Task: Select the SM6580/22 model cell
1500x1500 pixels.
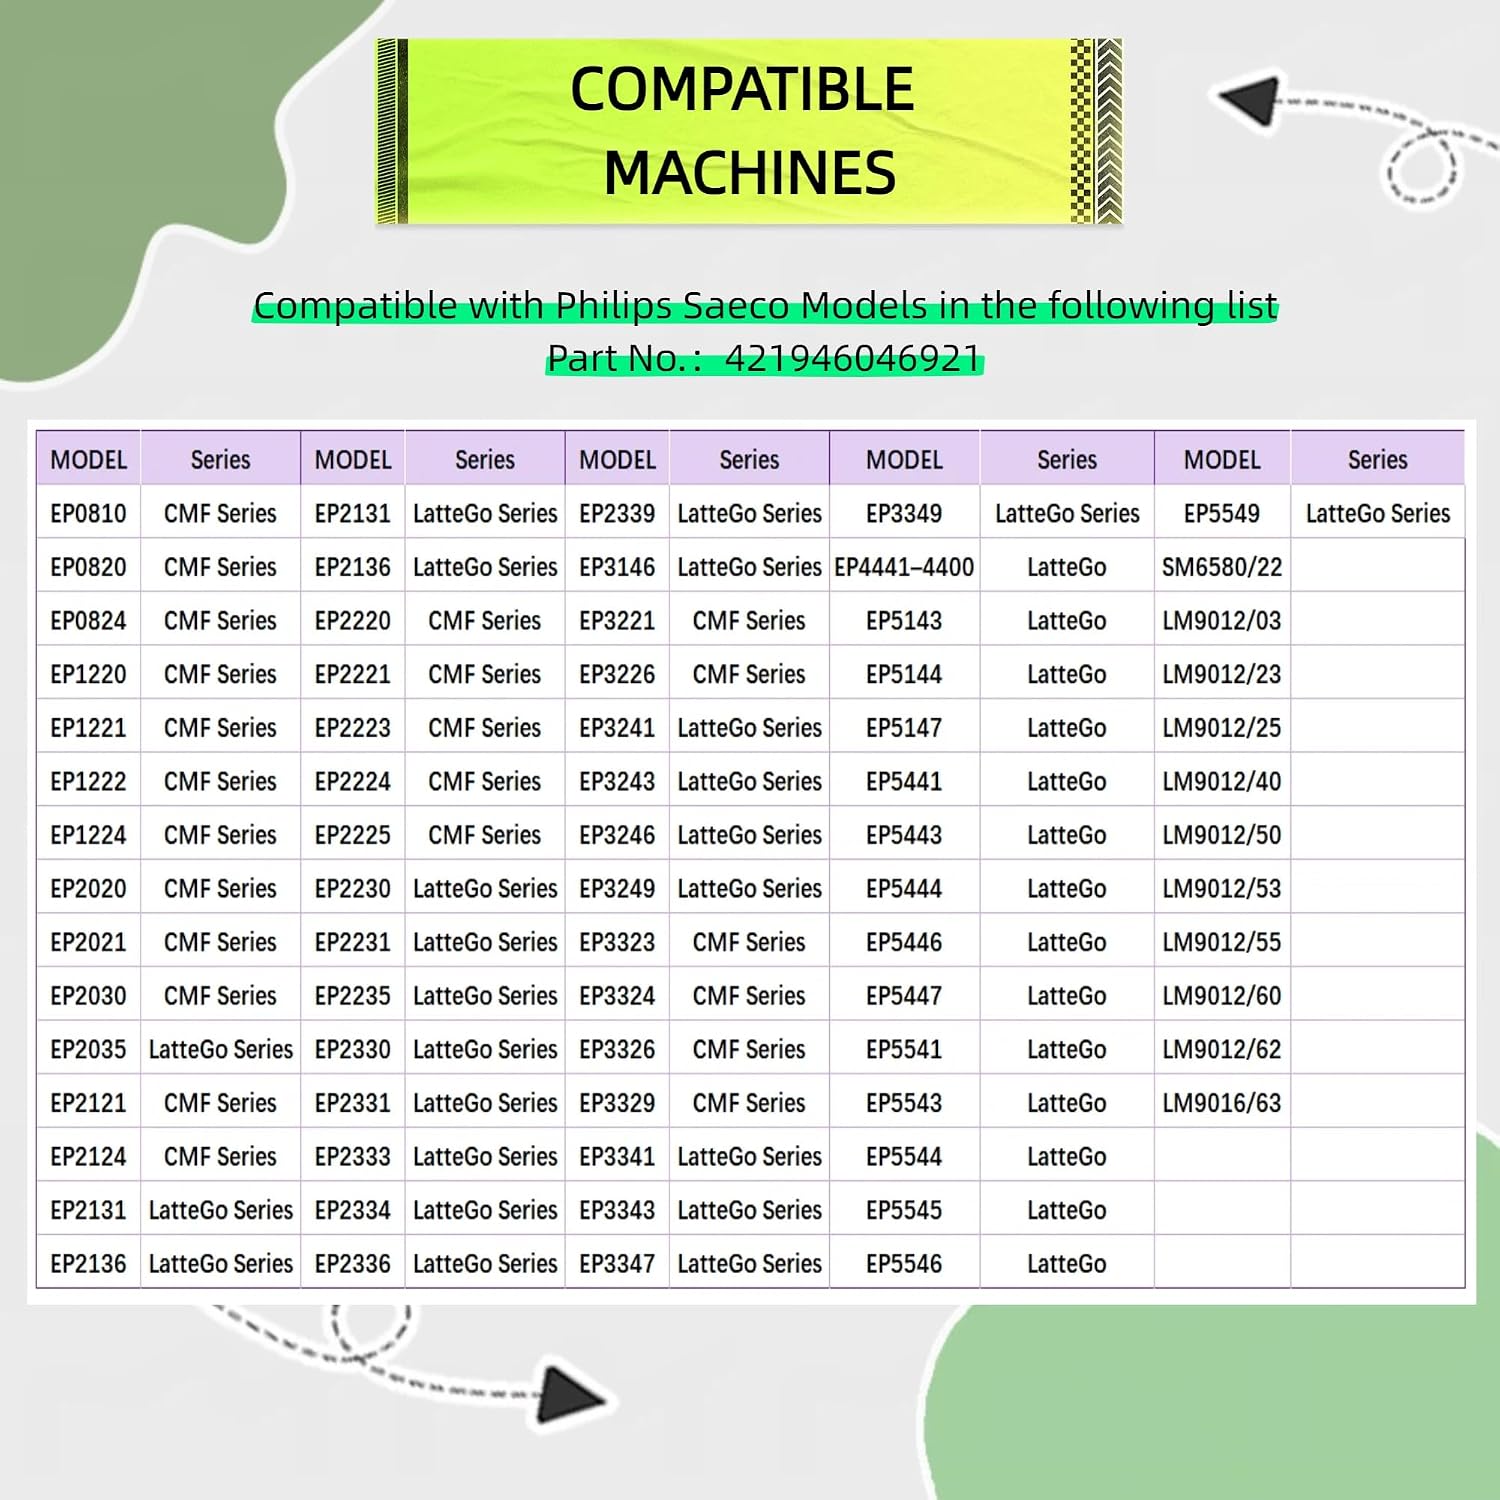Action: [1222, 567]
